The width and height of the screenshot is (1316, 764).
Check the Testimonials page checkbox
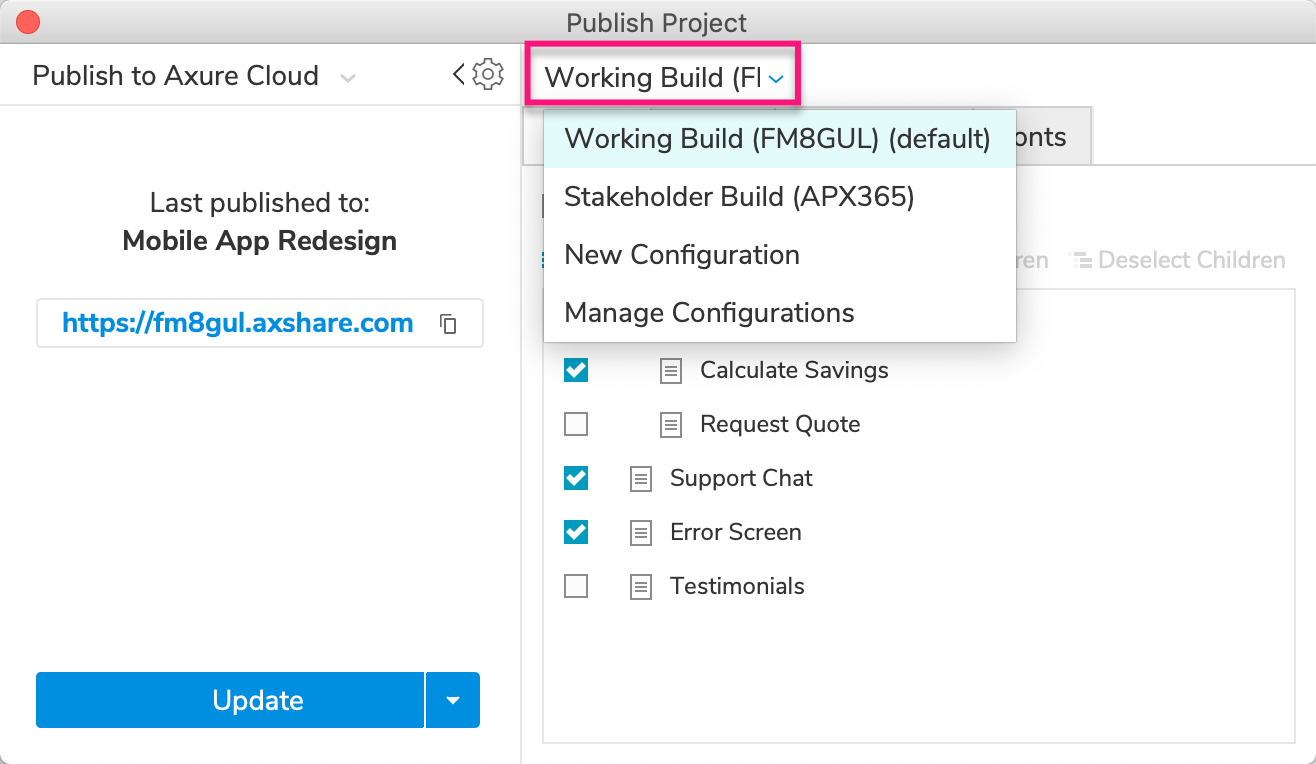[x=576, y=586]
